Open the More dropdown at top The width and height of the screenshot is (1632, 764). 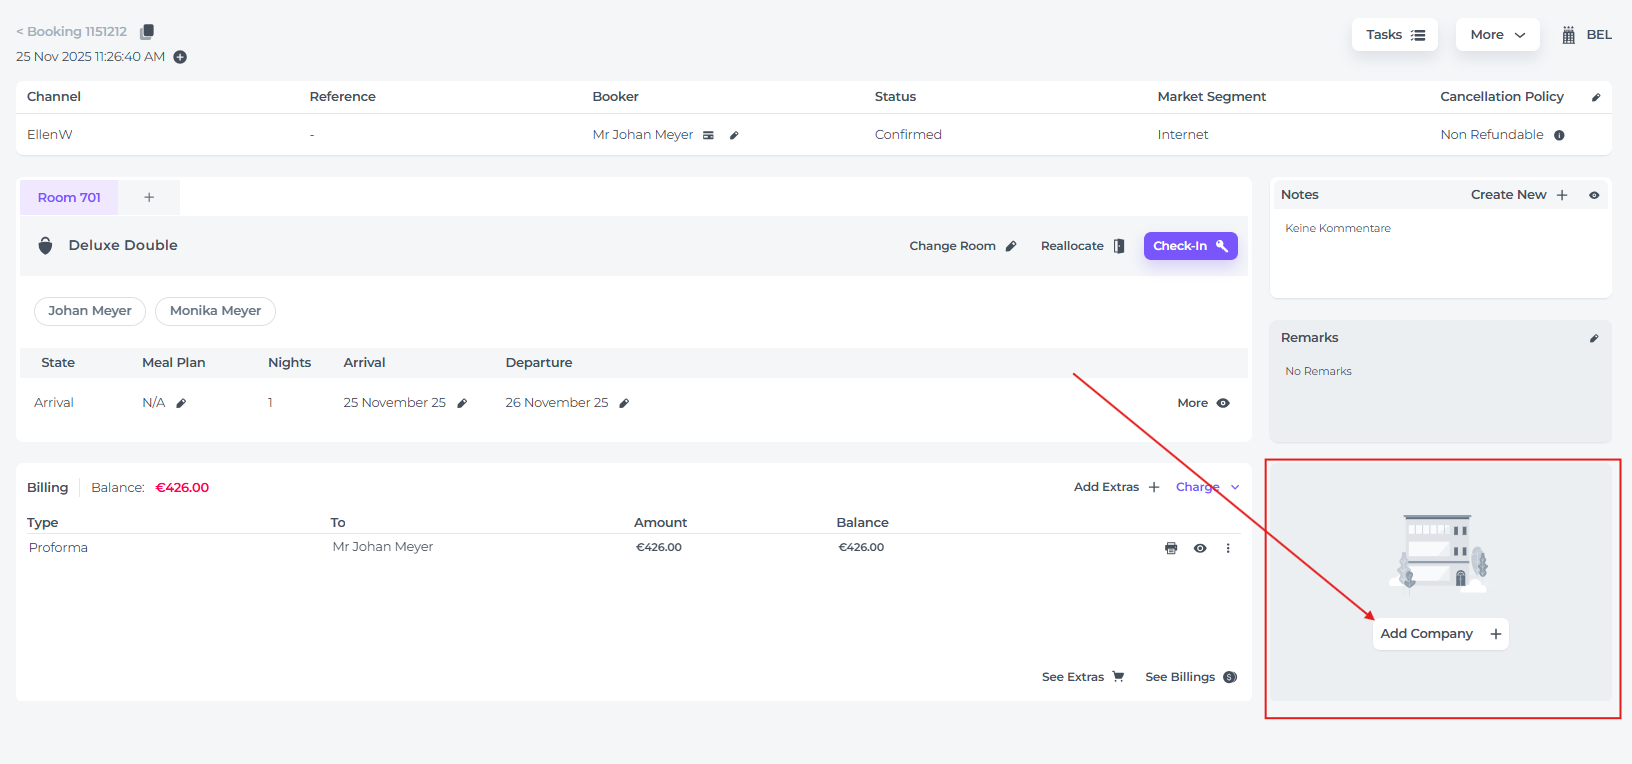point(1497,35)
